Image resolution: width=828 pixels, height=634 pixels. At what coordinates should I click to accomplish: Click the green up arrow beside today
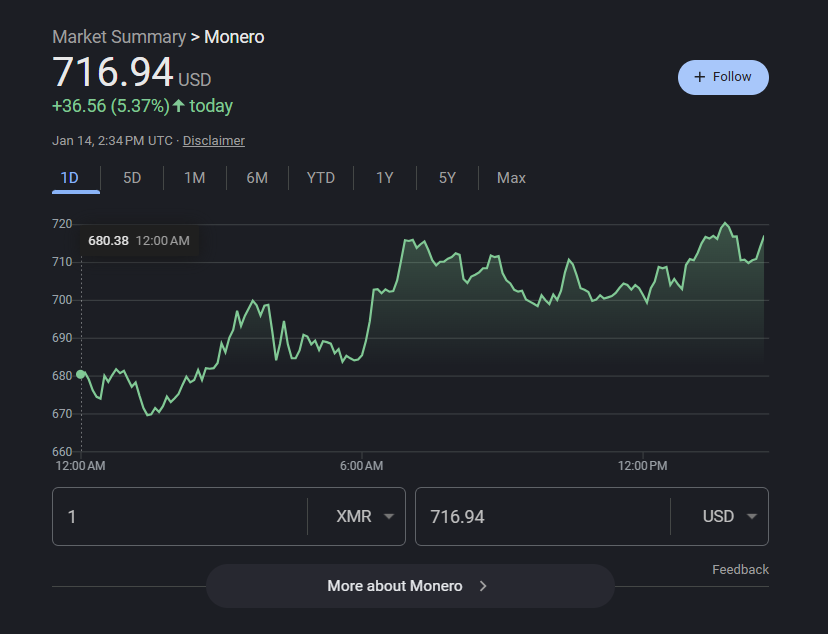point(178,106)
